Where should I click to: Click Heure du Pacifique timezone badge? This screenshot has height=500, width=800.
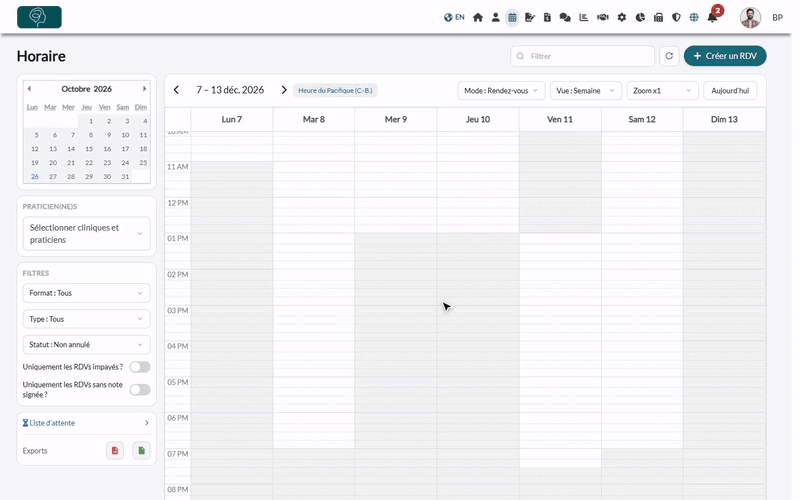[x=335, y=90]
